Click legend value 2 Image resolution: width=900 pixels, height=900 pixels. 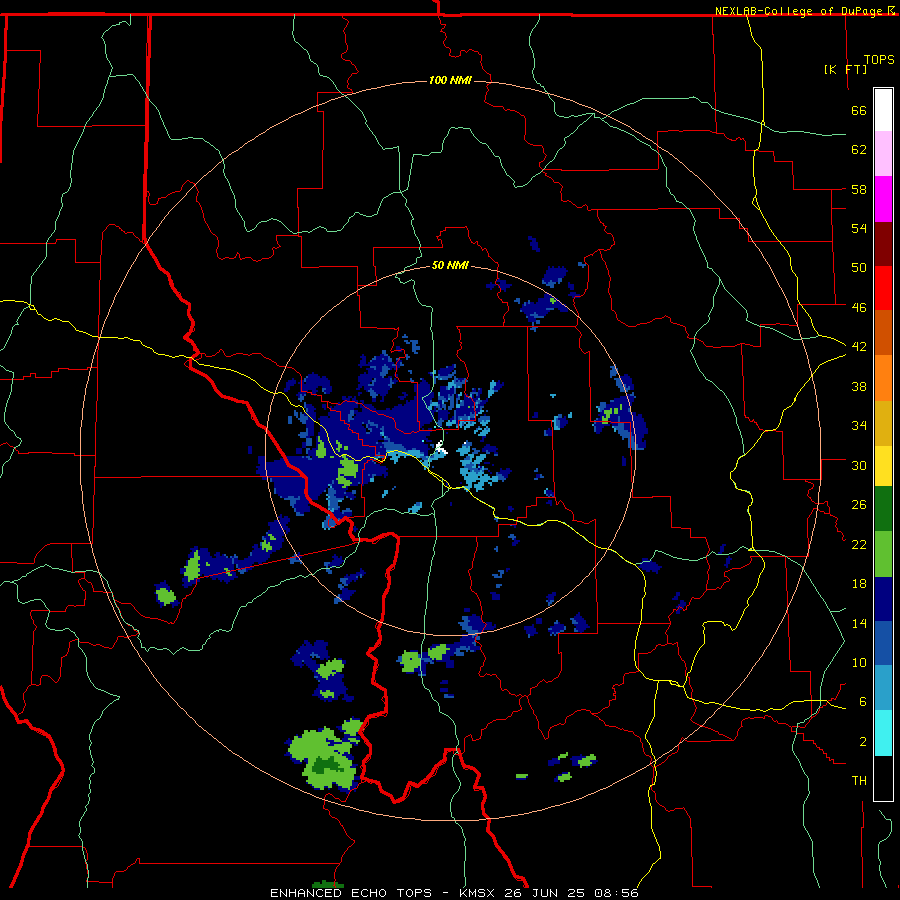863,741
